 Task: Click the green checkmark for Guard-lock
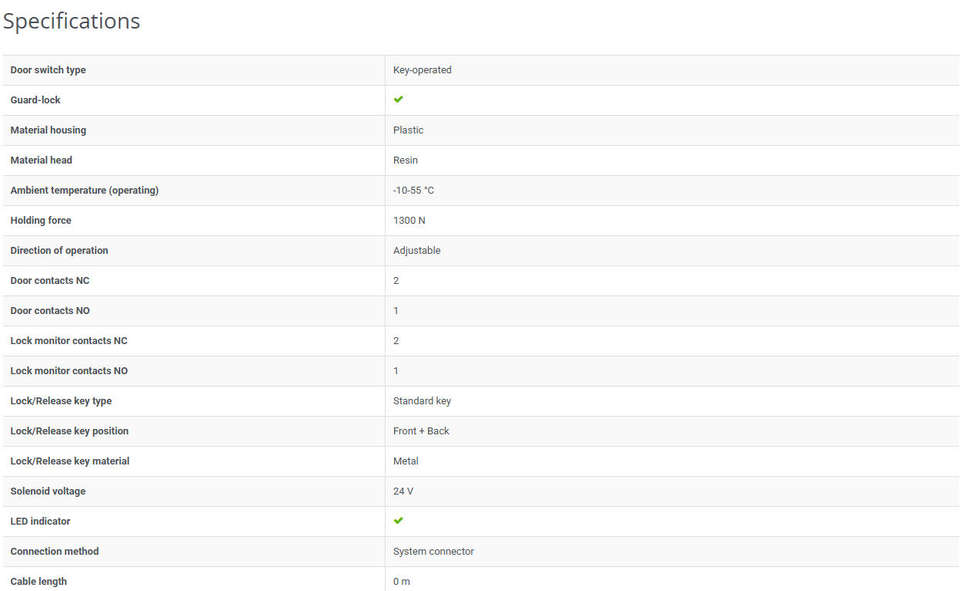tap(398, 99)
